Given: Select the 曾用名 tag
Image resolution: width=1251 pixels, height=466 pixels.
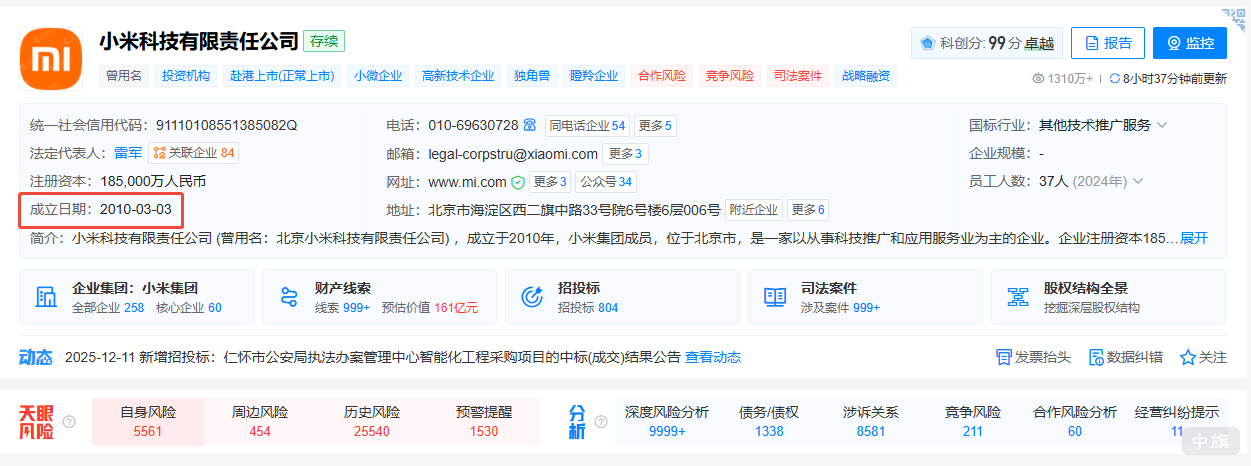Looking at the screenshot, I should point(124,76).
